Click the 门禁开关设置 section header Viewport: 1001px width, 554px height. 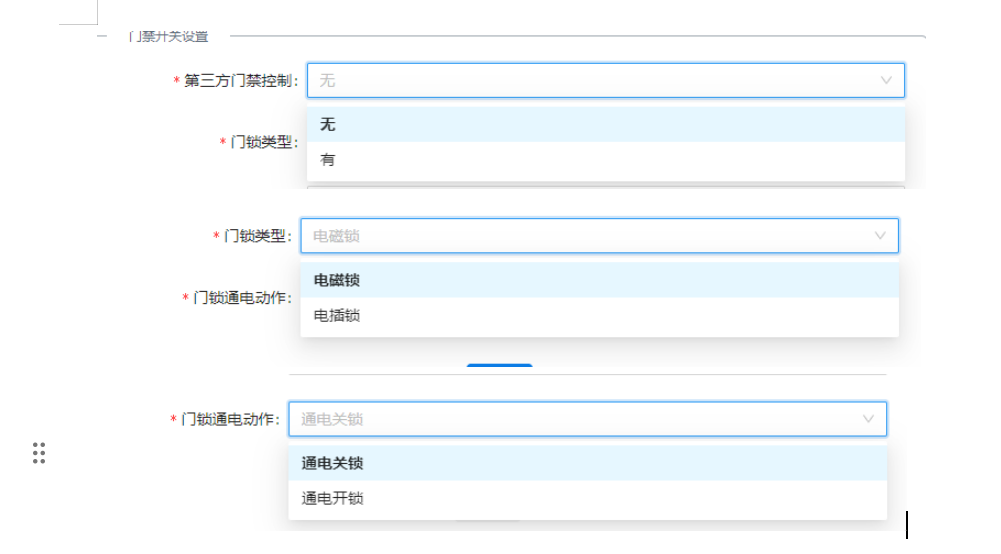pyautogui.click(x=168, y=37)
